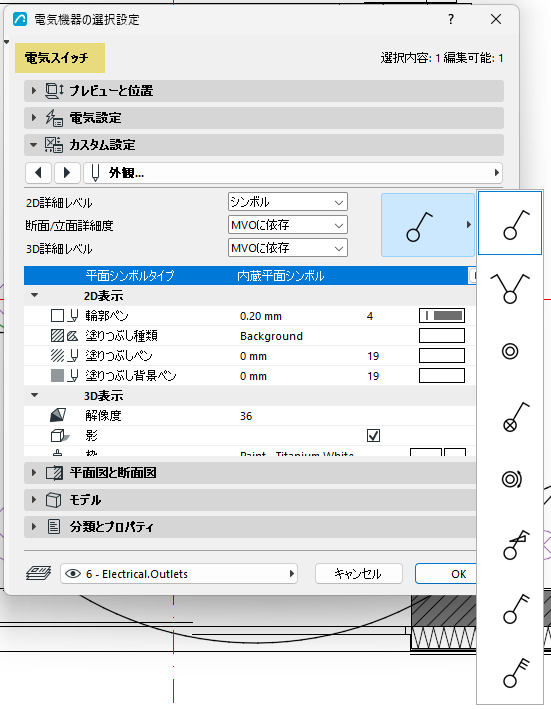Click the Archicad logo in title bar
Image resolution: width=551 pixels, height=709 pixels.
tap(20, 19)
